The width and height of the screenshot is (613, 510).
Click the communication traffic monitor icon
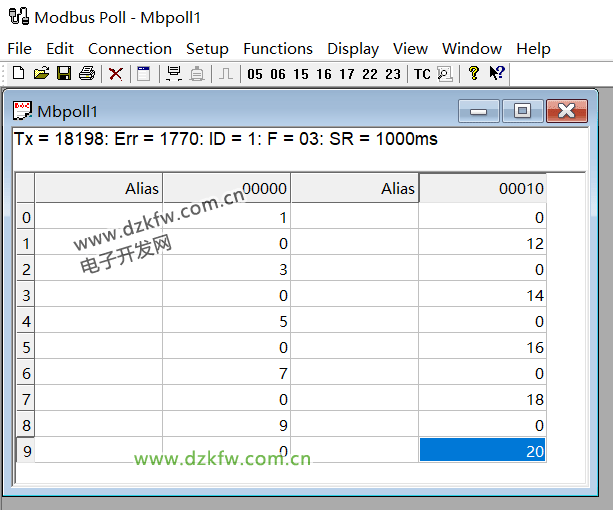pyautogui.click(x=445, y=73)
